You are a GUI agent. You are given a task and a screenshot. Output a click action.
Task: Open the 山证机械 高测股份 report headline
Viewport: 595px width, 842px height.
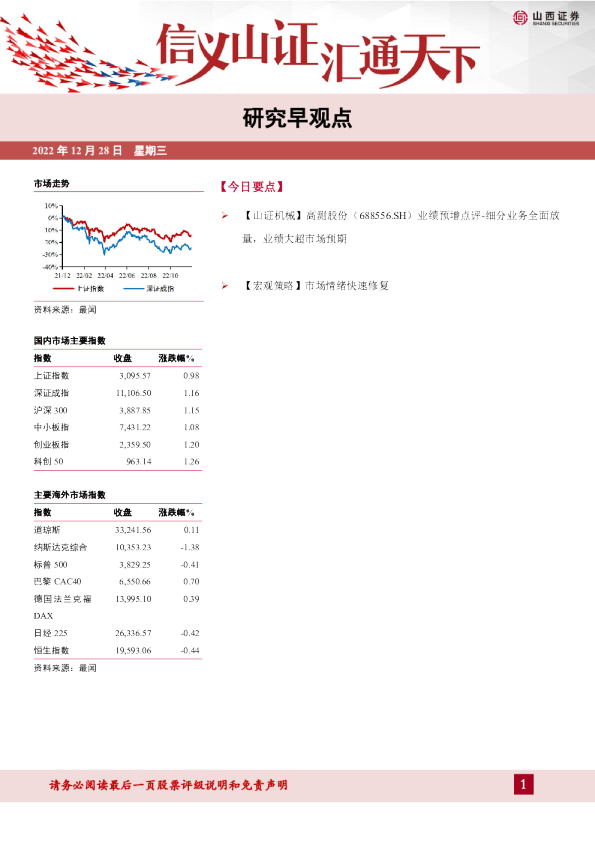[x=401, y=227]
